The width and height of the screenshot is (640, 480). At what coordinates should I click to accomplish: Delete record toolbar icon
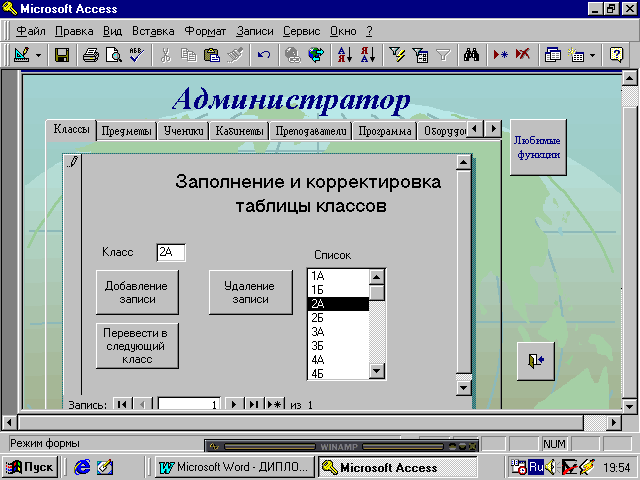click(523, 55)
